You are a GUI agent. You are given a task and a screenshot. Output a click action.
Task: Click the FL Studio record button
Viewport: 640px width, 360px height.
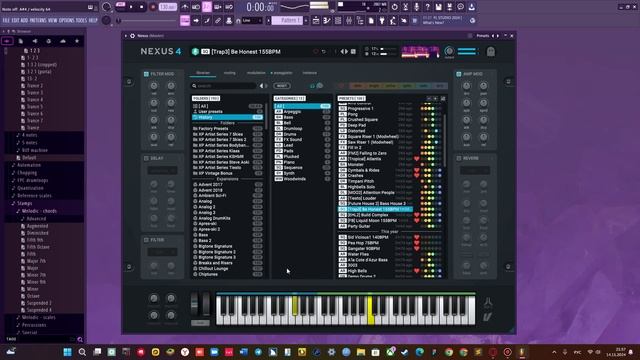coord(153,7)
